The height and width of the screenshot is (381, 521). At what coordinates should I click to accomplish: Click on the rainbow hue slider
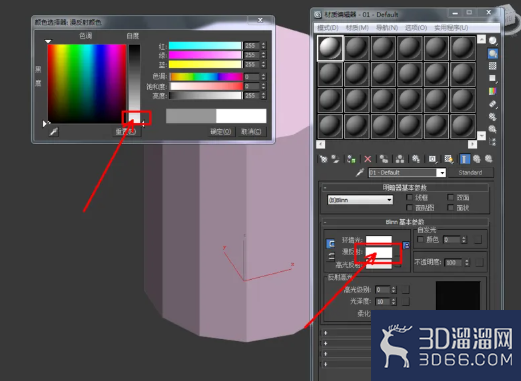[x=206, y=77]
